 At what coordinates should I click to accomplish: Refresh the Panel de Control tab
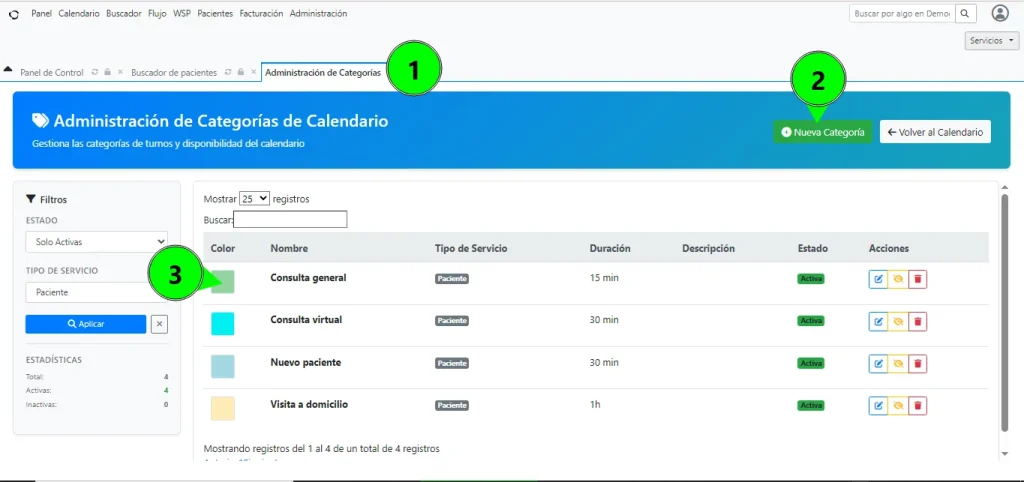pyautogui.click(x=95, y=72)
